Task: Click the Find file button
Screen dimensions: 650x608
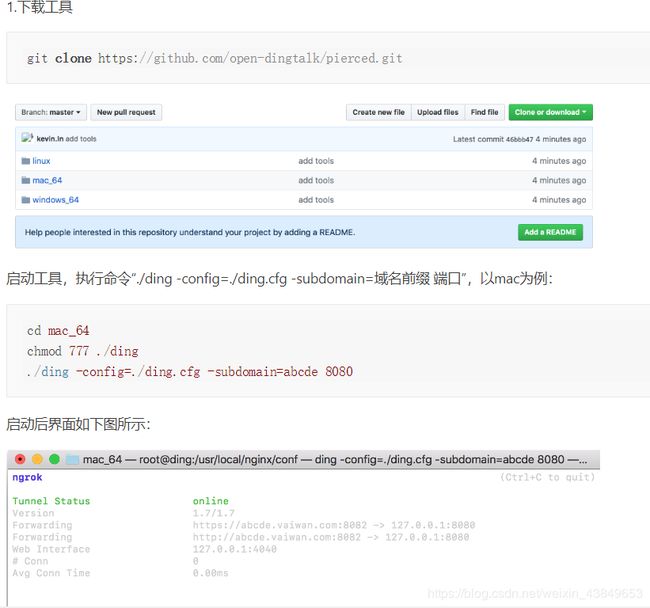Action: pyautogui.click(x=485, y=112)
